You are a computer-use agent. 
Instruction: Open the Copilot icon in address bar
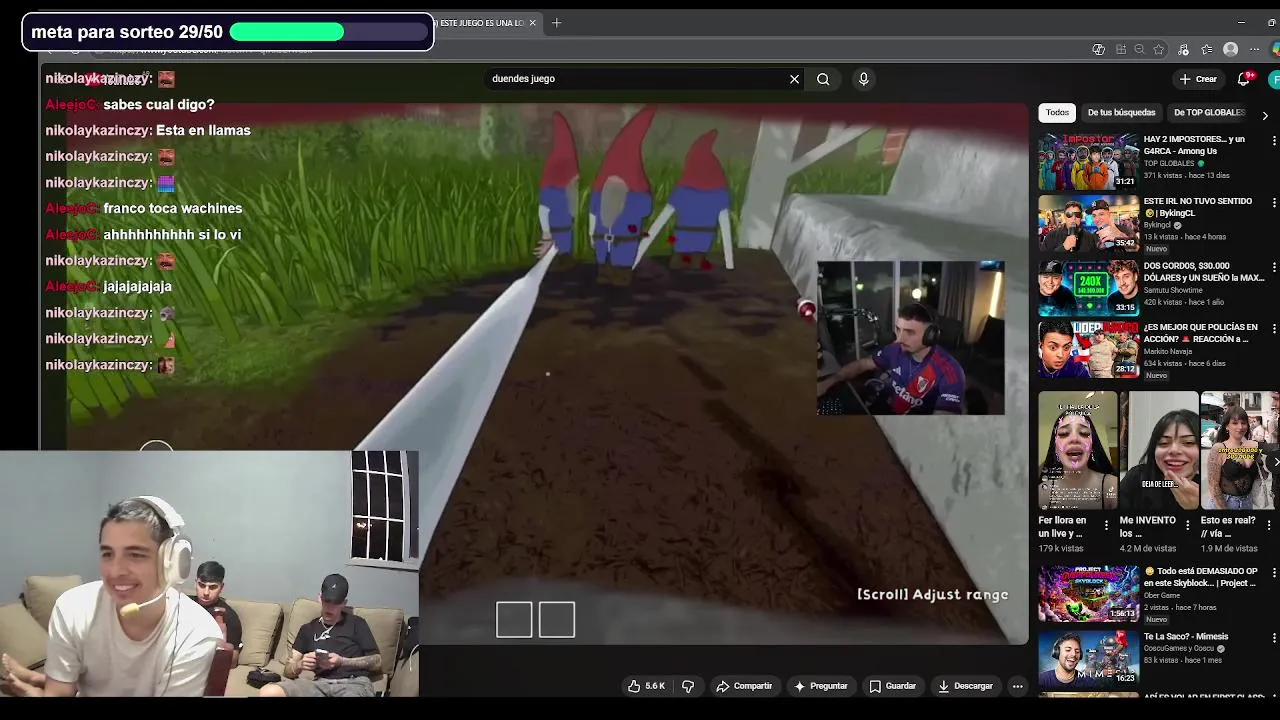click(x=1099, y=50)
